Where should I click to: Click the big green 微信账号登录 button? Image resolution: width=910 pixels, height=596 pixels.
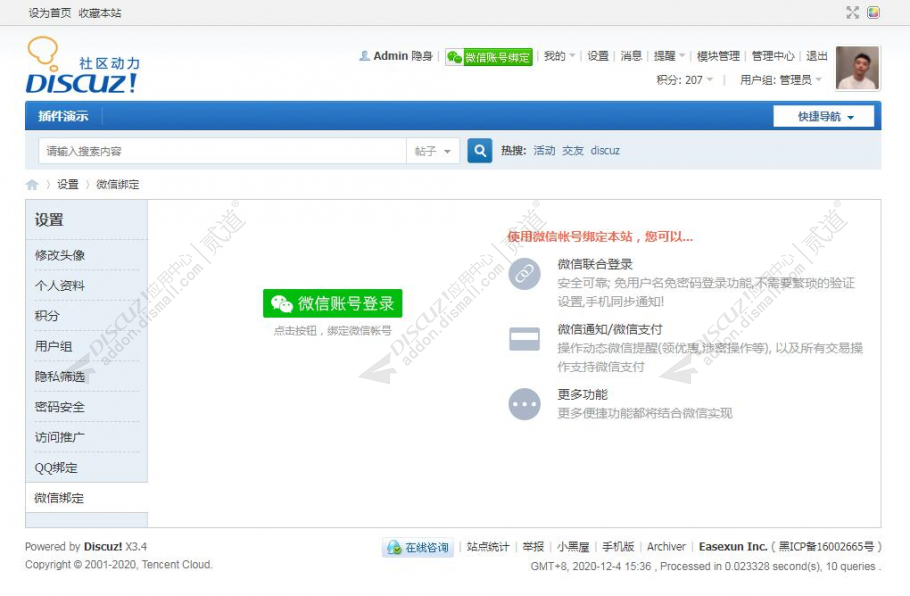(x=333, y=304)
